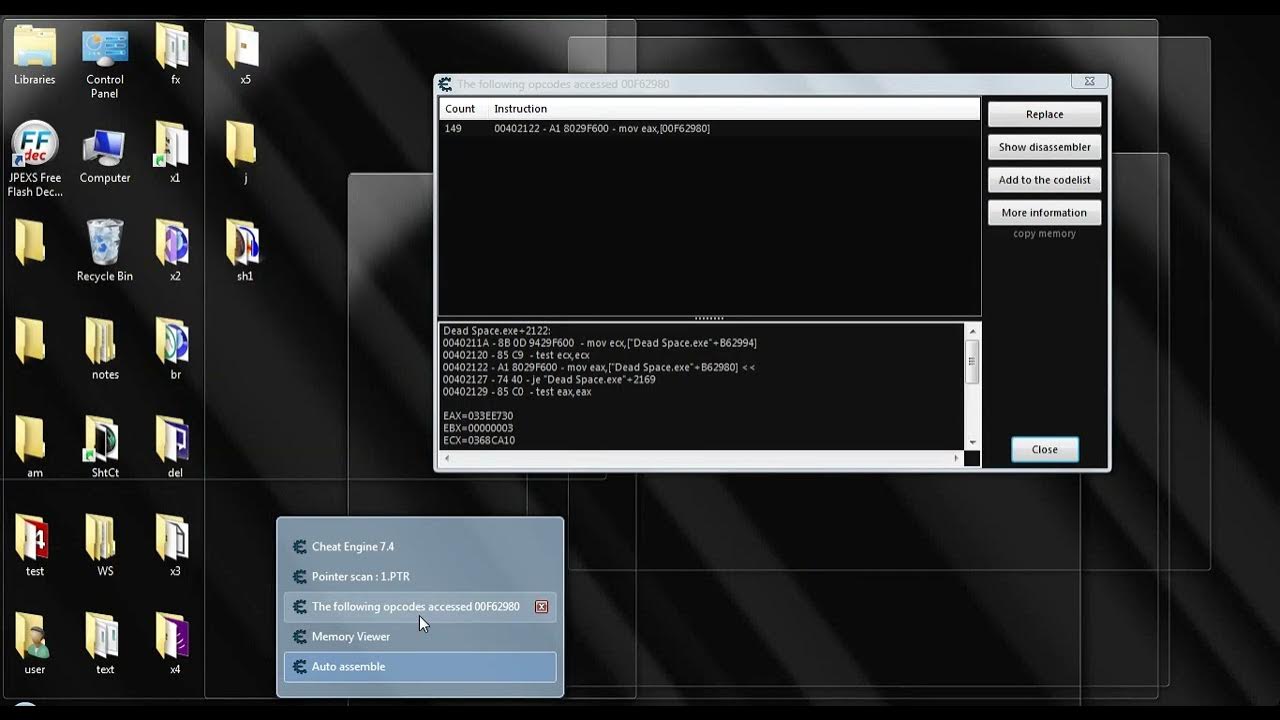Select the text folder

tap(105, 645)
